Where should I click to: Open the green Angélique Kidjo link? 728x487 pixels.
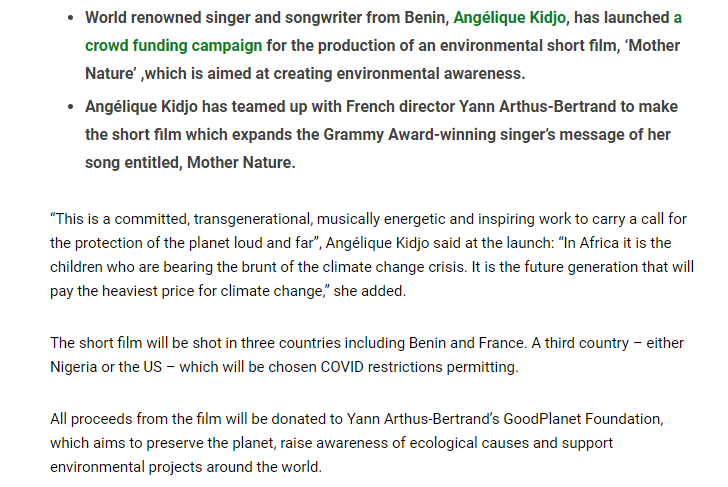(509, 18)
